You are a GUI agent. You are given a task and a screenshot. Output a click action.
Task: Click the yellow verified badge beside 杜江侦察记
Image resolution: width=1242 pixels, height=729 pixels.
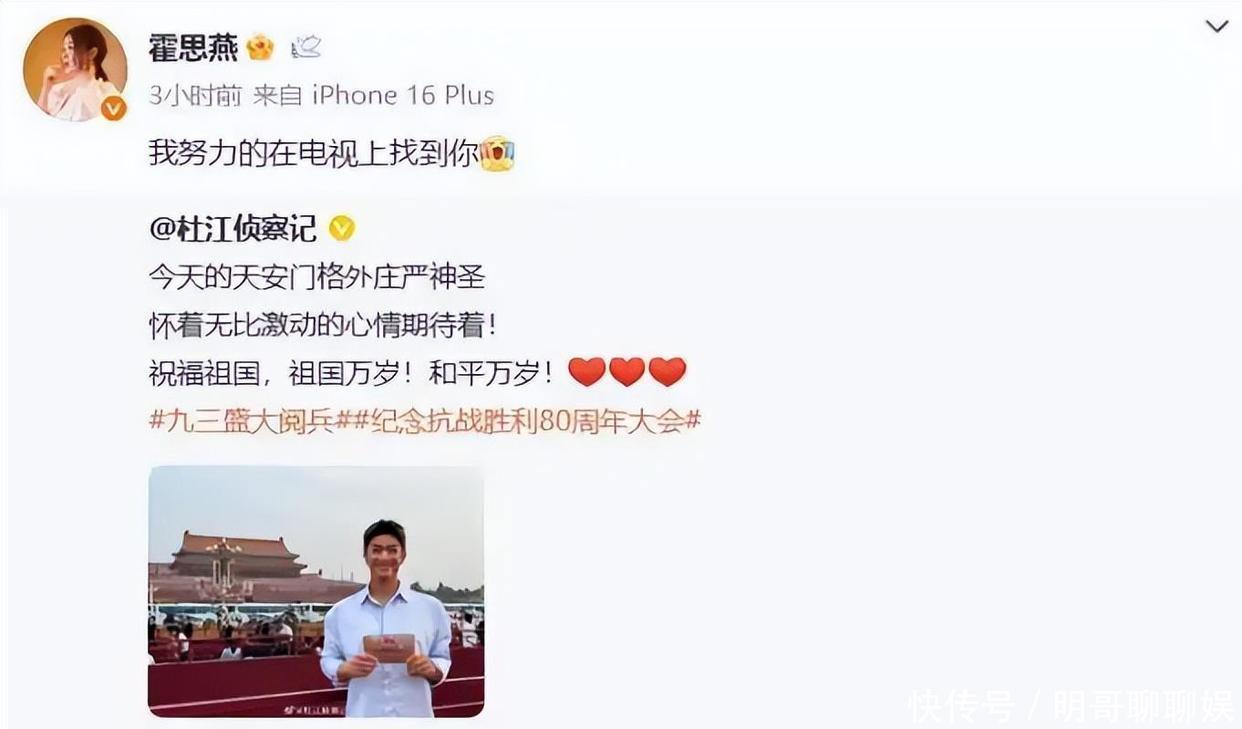pyautogui.click(x=342, y=229)
